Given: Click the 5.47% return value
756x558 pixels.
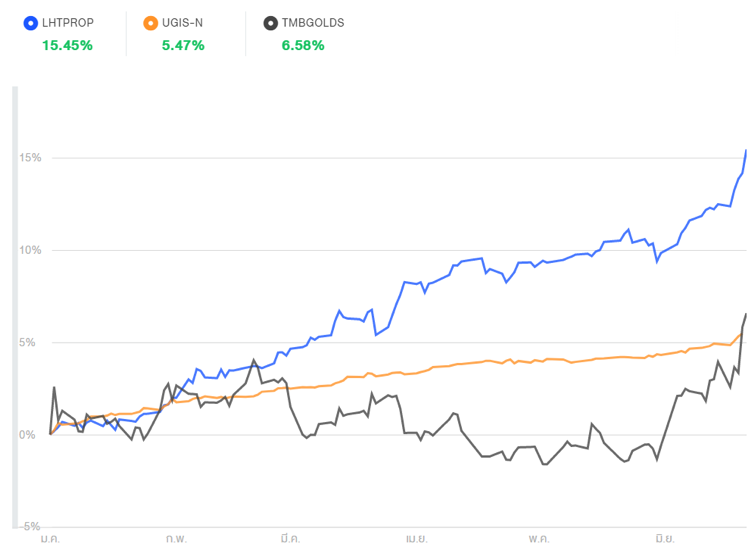Looking at the screenshot, I should point(183,45).
